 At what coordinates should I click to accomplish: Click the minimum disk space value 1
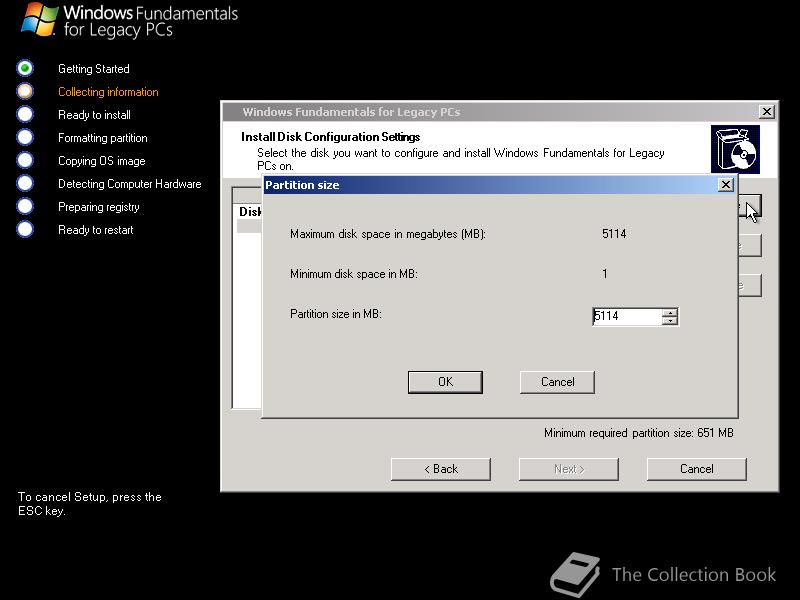coord(605,274)
